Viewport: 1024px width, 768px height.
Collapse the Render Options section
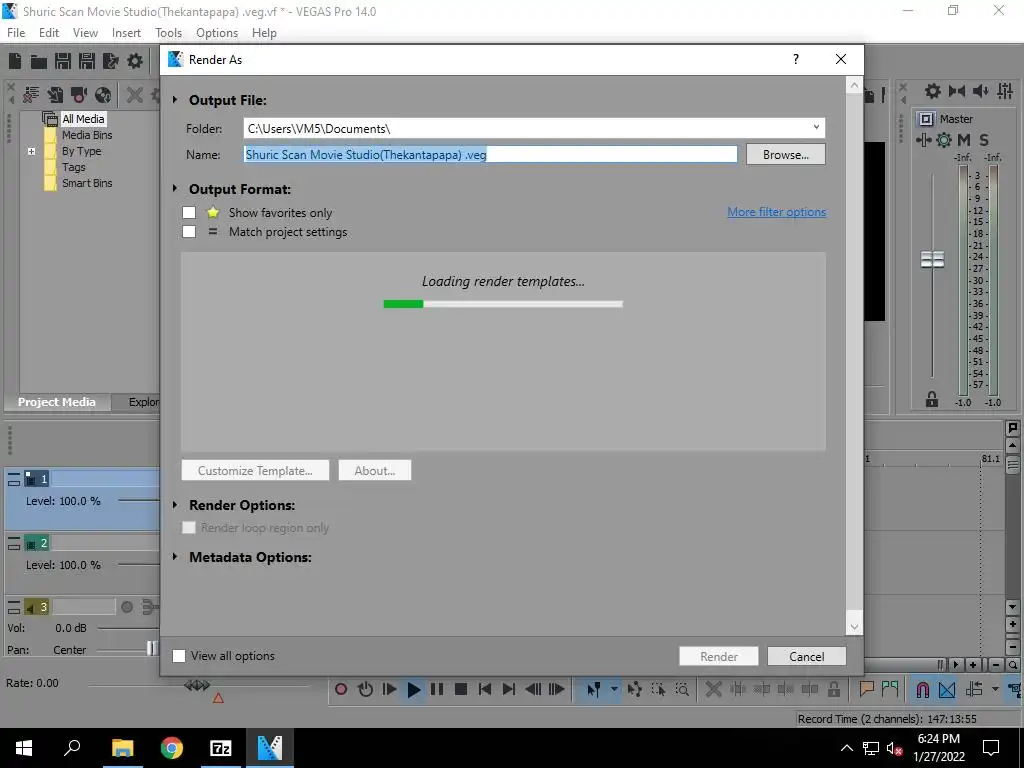click(175, 505)
